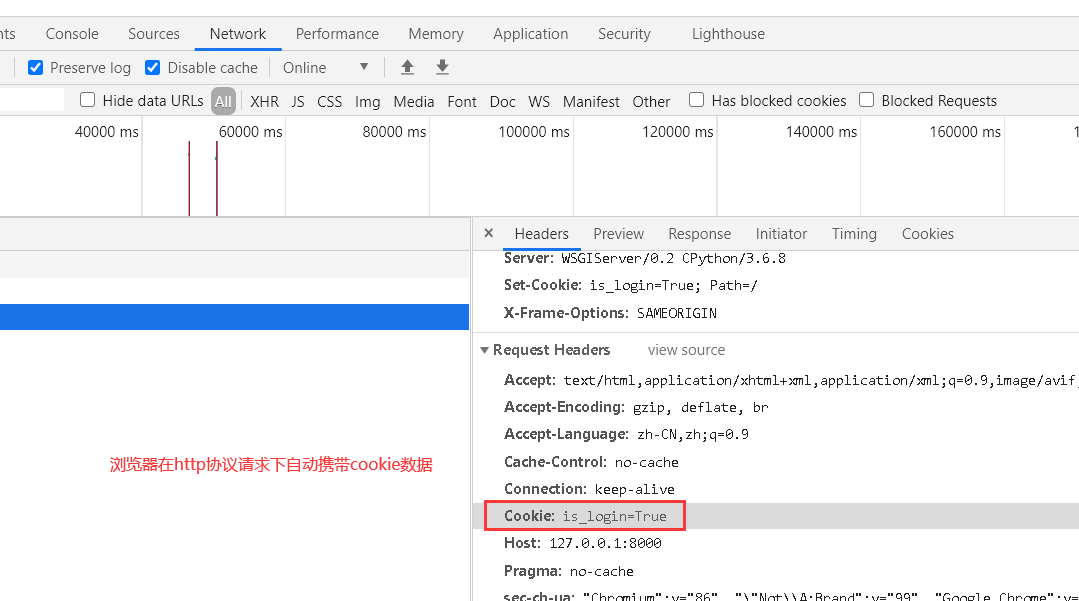Image resolution: width=1079 pixels, height=601 pixels.
Task: Close the request details pane
Action: pyautogui.click(x=489, y=233)
